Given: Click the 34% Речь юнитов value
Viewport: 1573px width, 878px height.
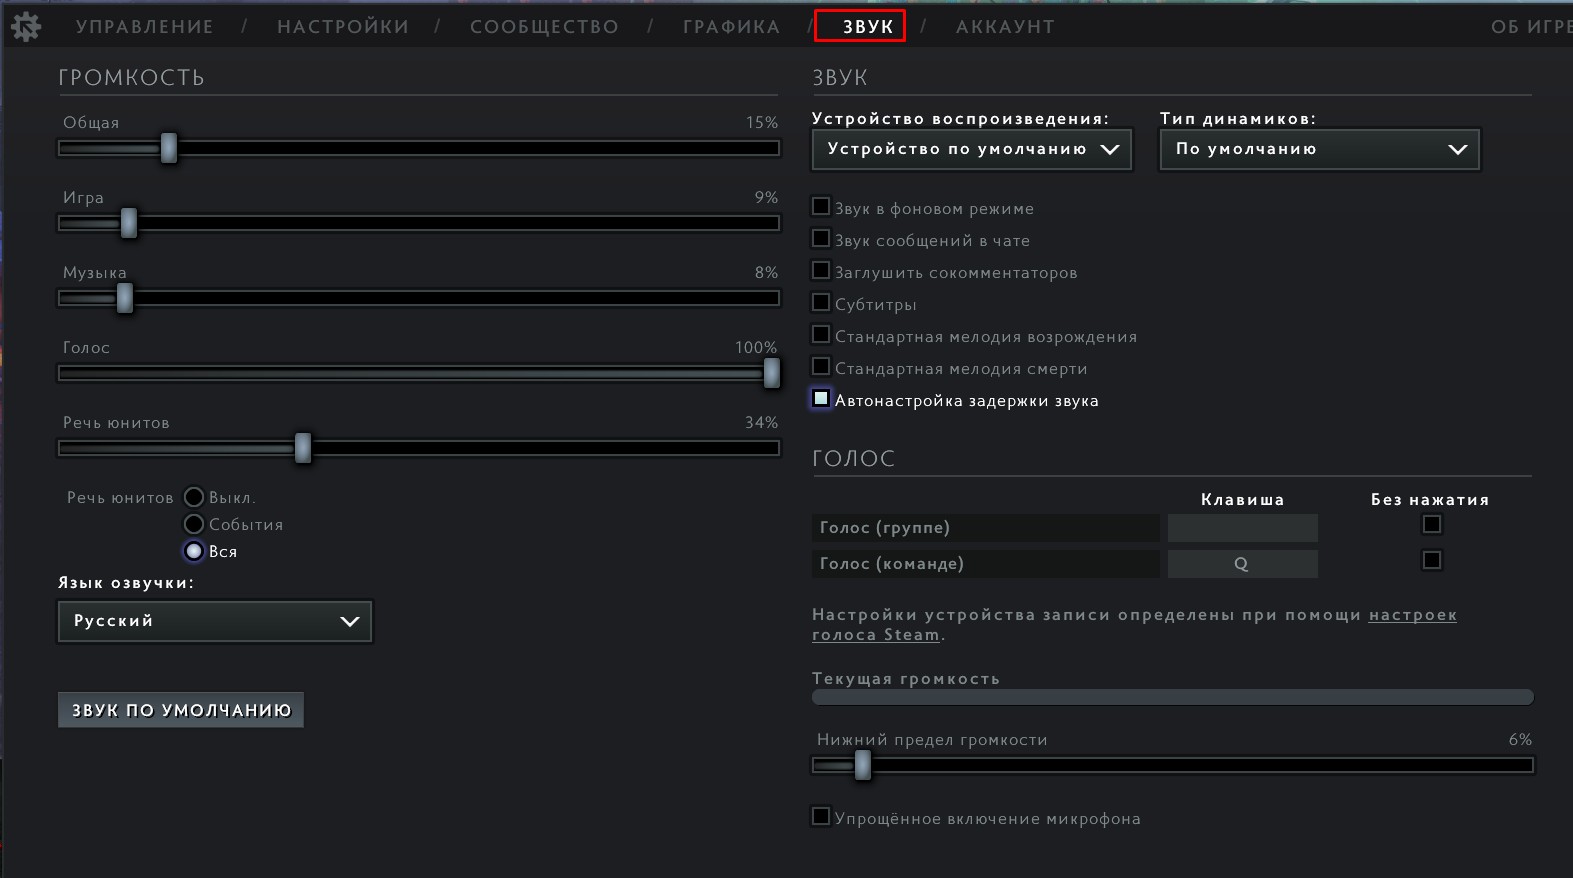Looking at the screenshot, I should click(x=761, y=422).
